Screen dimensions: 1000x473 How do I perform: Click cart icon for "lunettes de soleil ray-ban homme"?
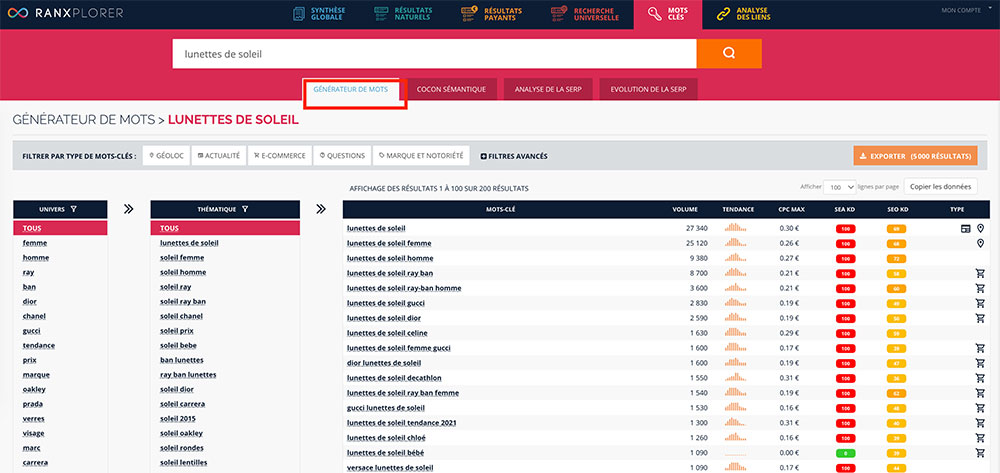(x=980, y=288)
